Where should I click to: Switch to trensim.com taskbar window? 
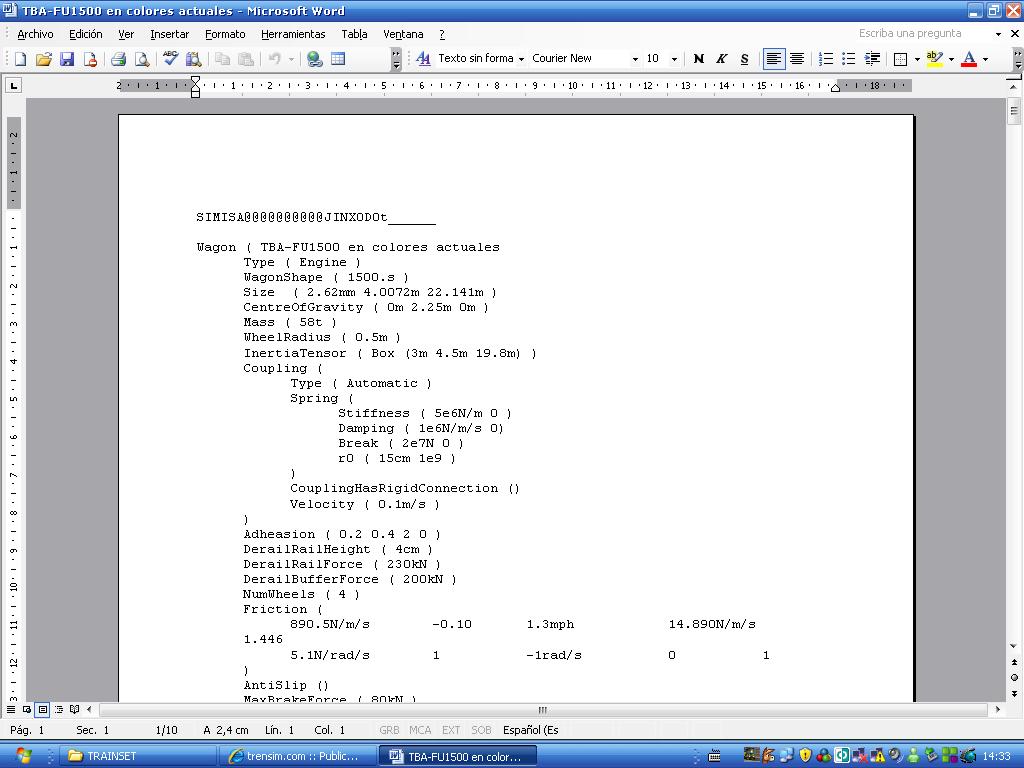click(297, 756)
